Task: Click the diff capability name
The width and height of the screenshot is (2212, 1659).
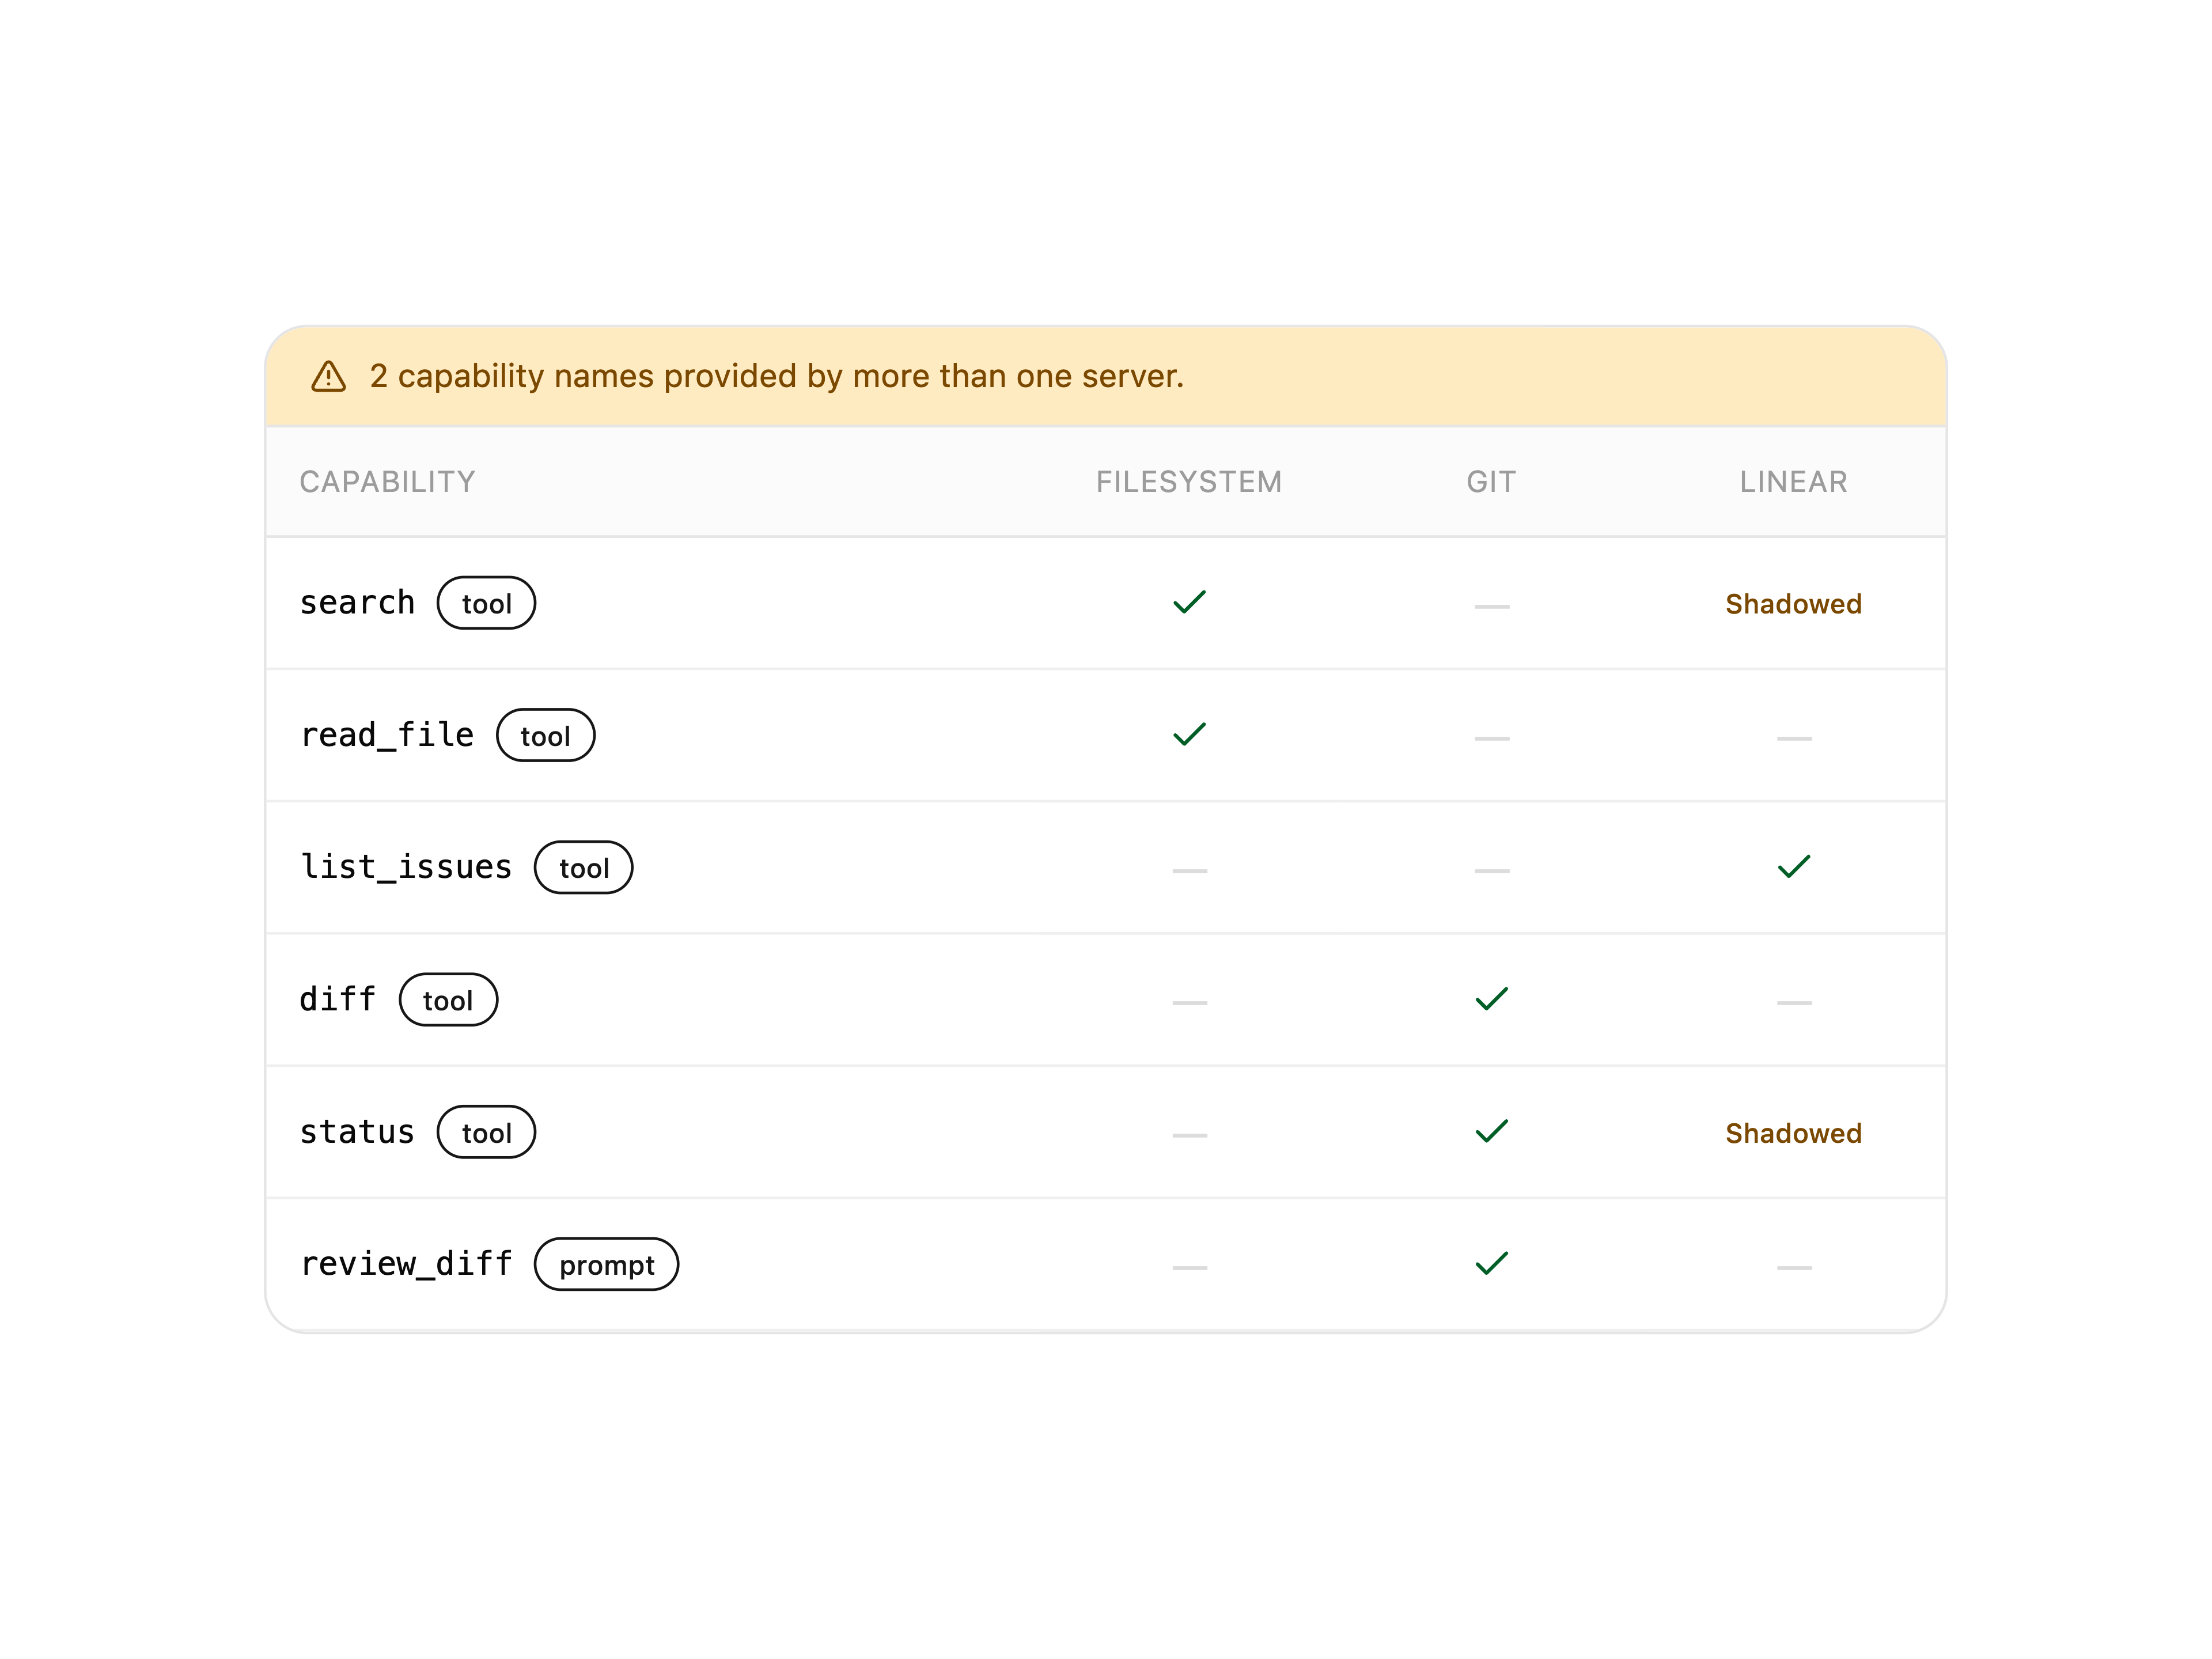Action: pyautogui.click(x=338, y=999)
